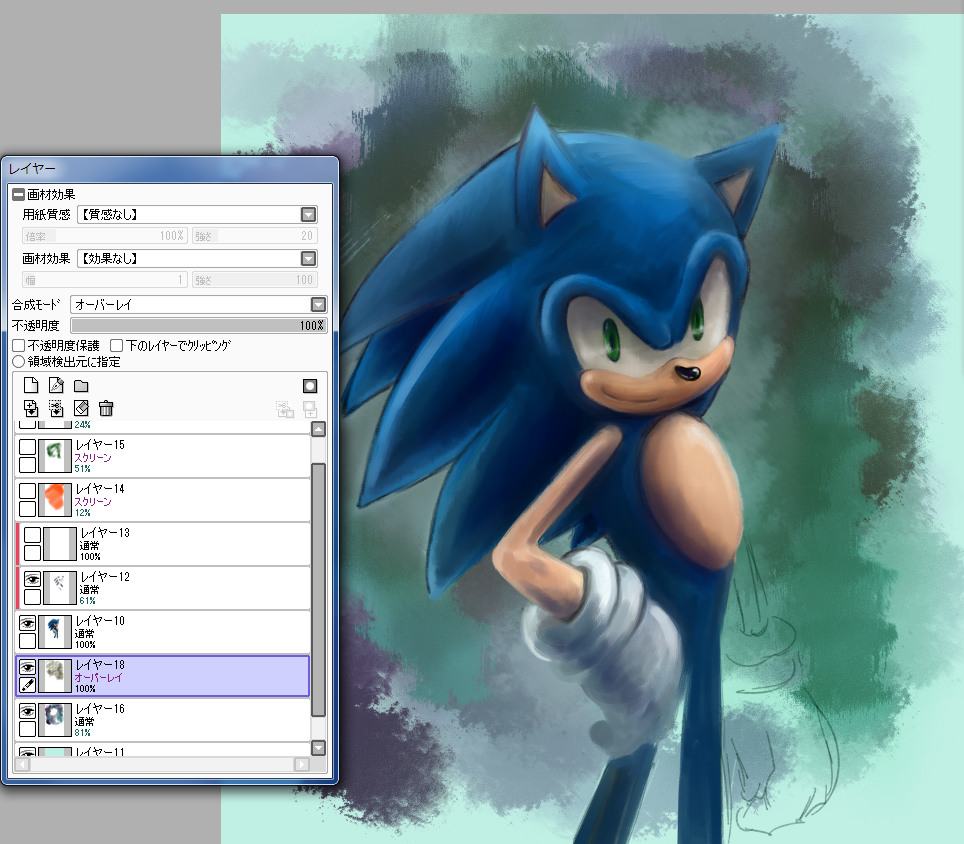
Task: Click the レイヤー18 layer name
Action: click(100, 665)
